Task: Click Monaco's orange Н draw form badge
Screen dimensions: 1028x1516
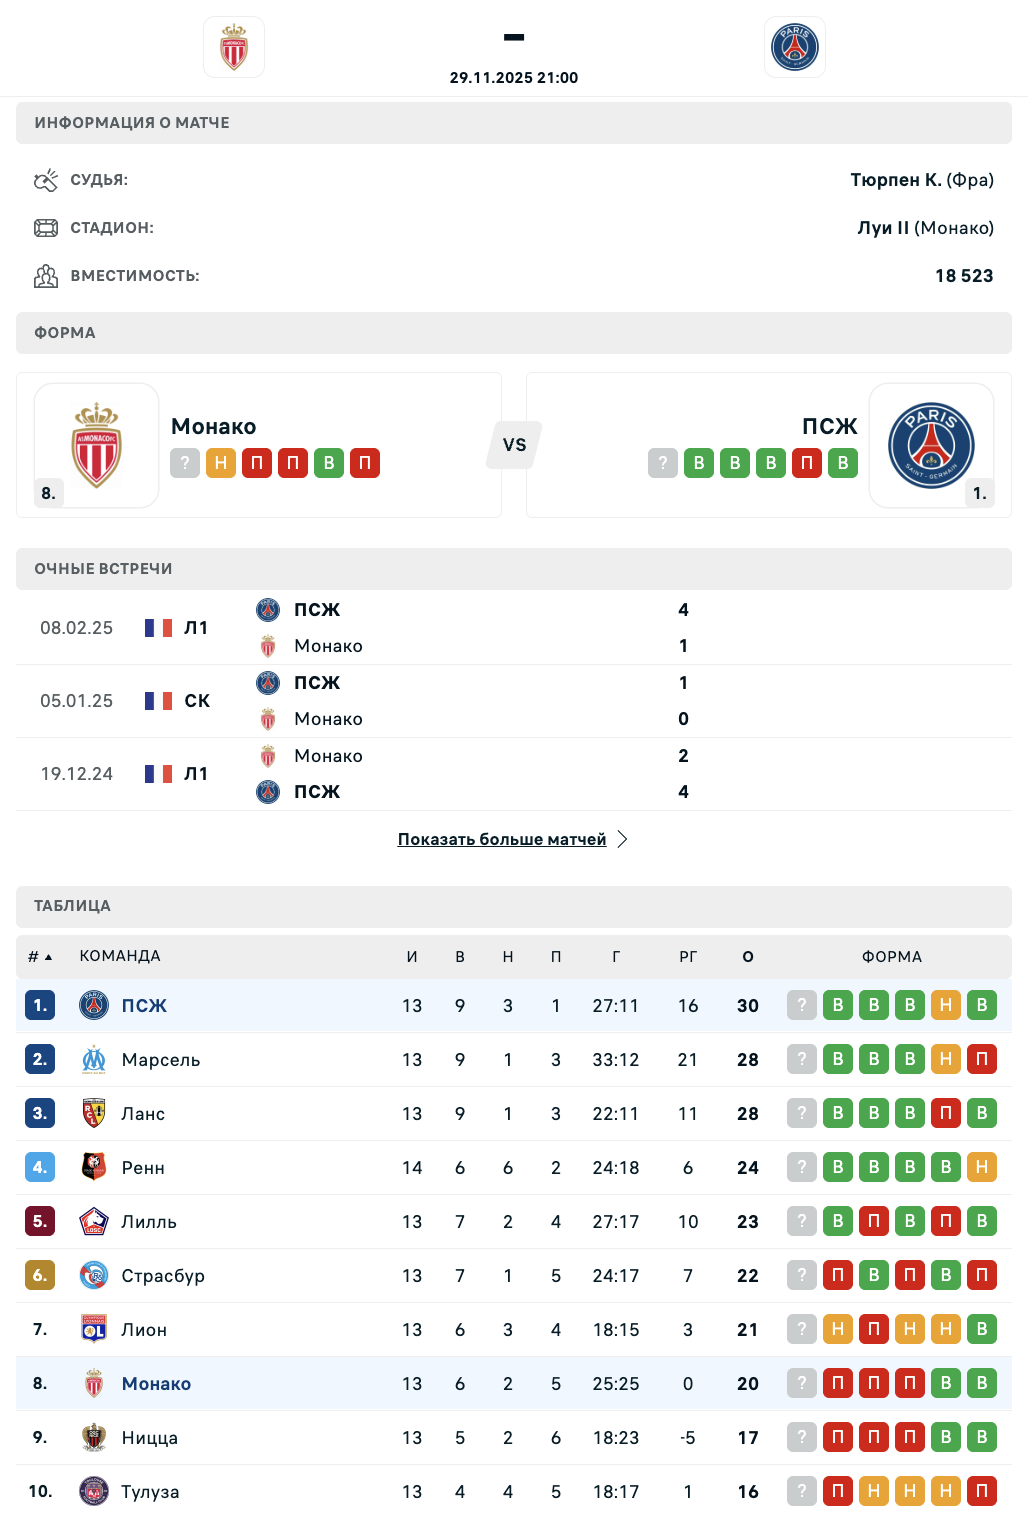Action: (x=221, y=463)
